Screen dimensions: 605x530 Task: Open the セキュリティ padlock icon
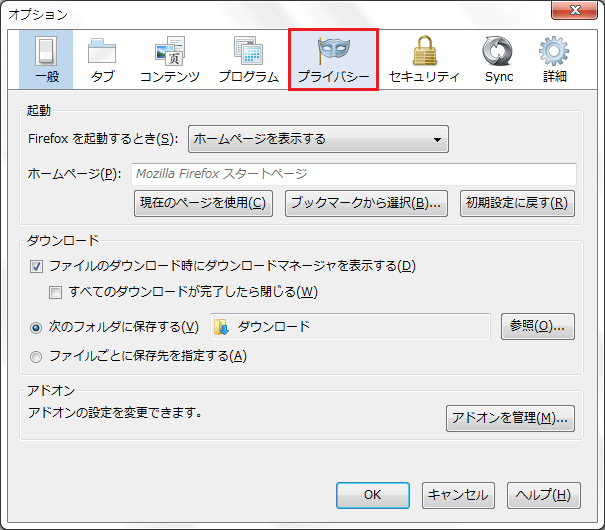[x=424, y=51]
